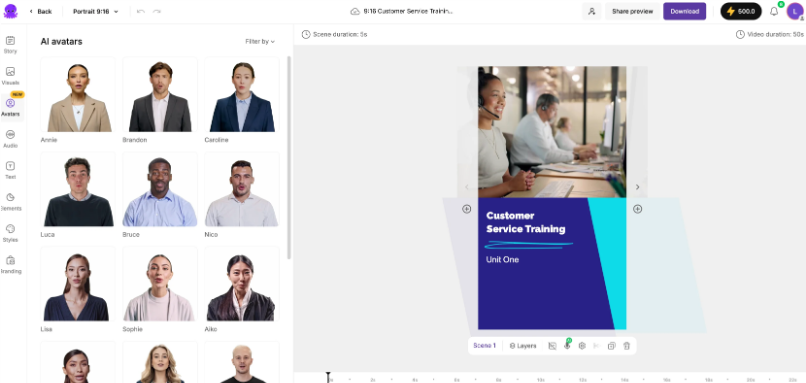This screenshot has width=806, height=383.
Task: Click the purple Download button
Action: 684,11
